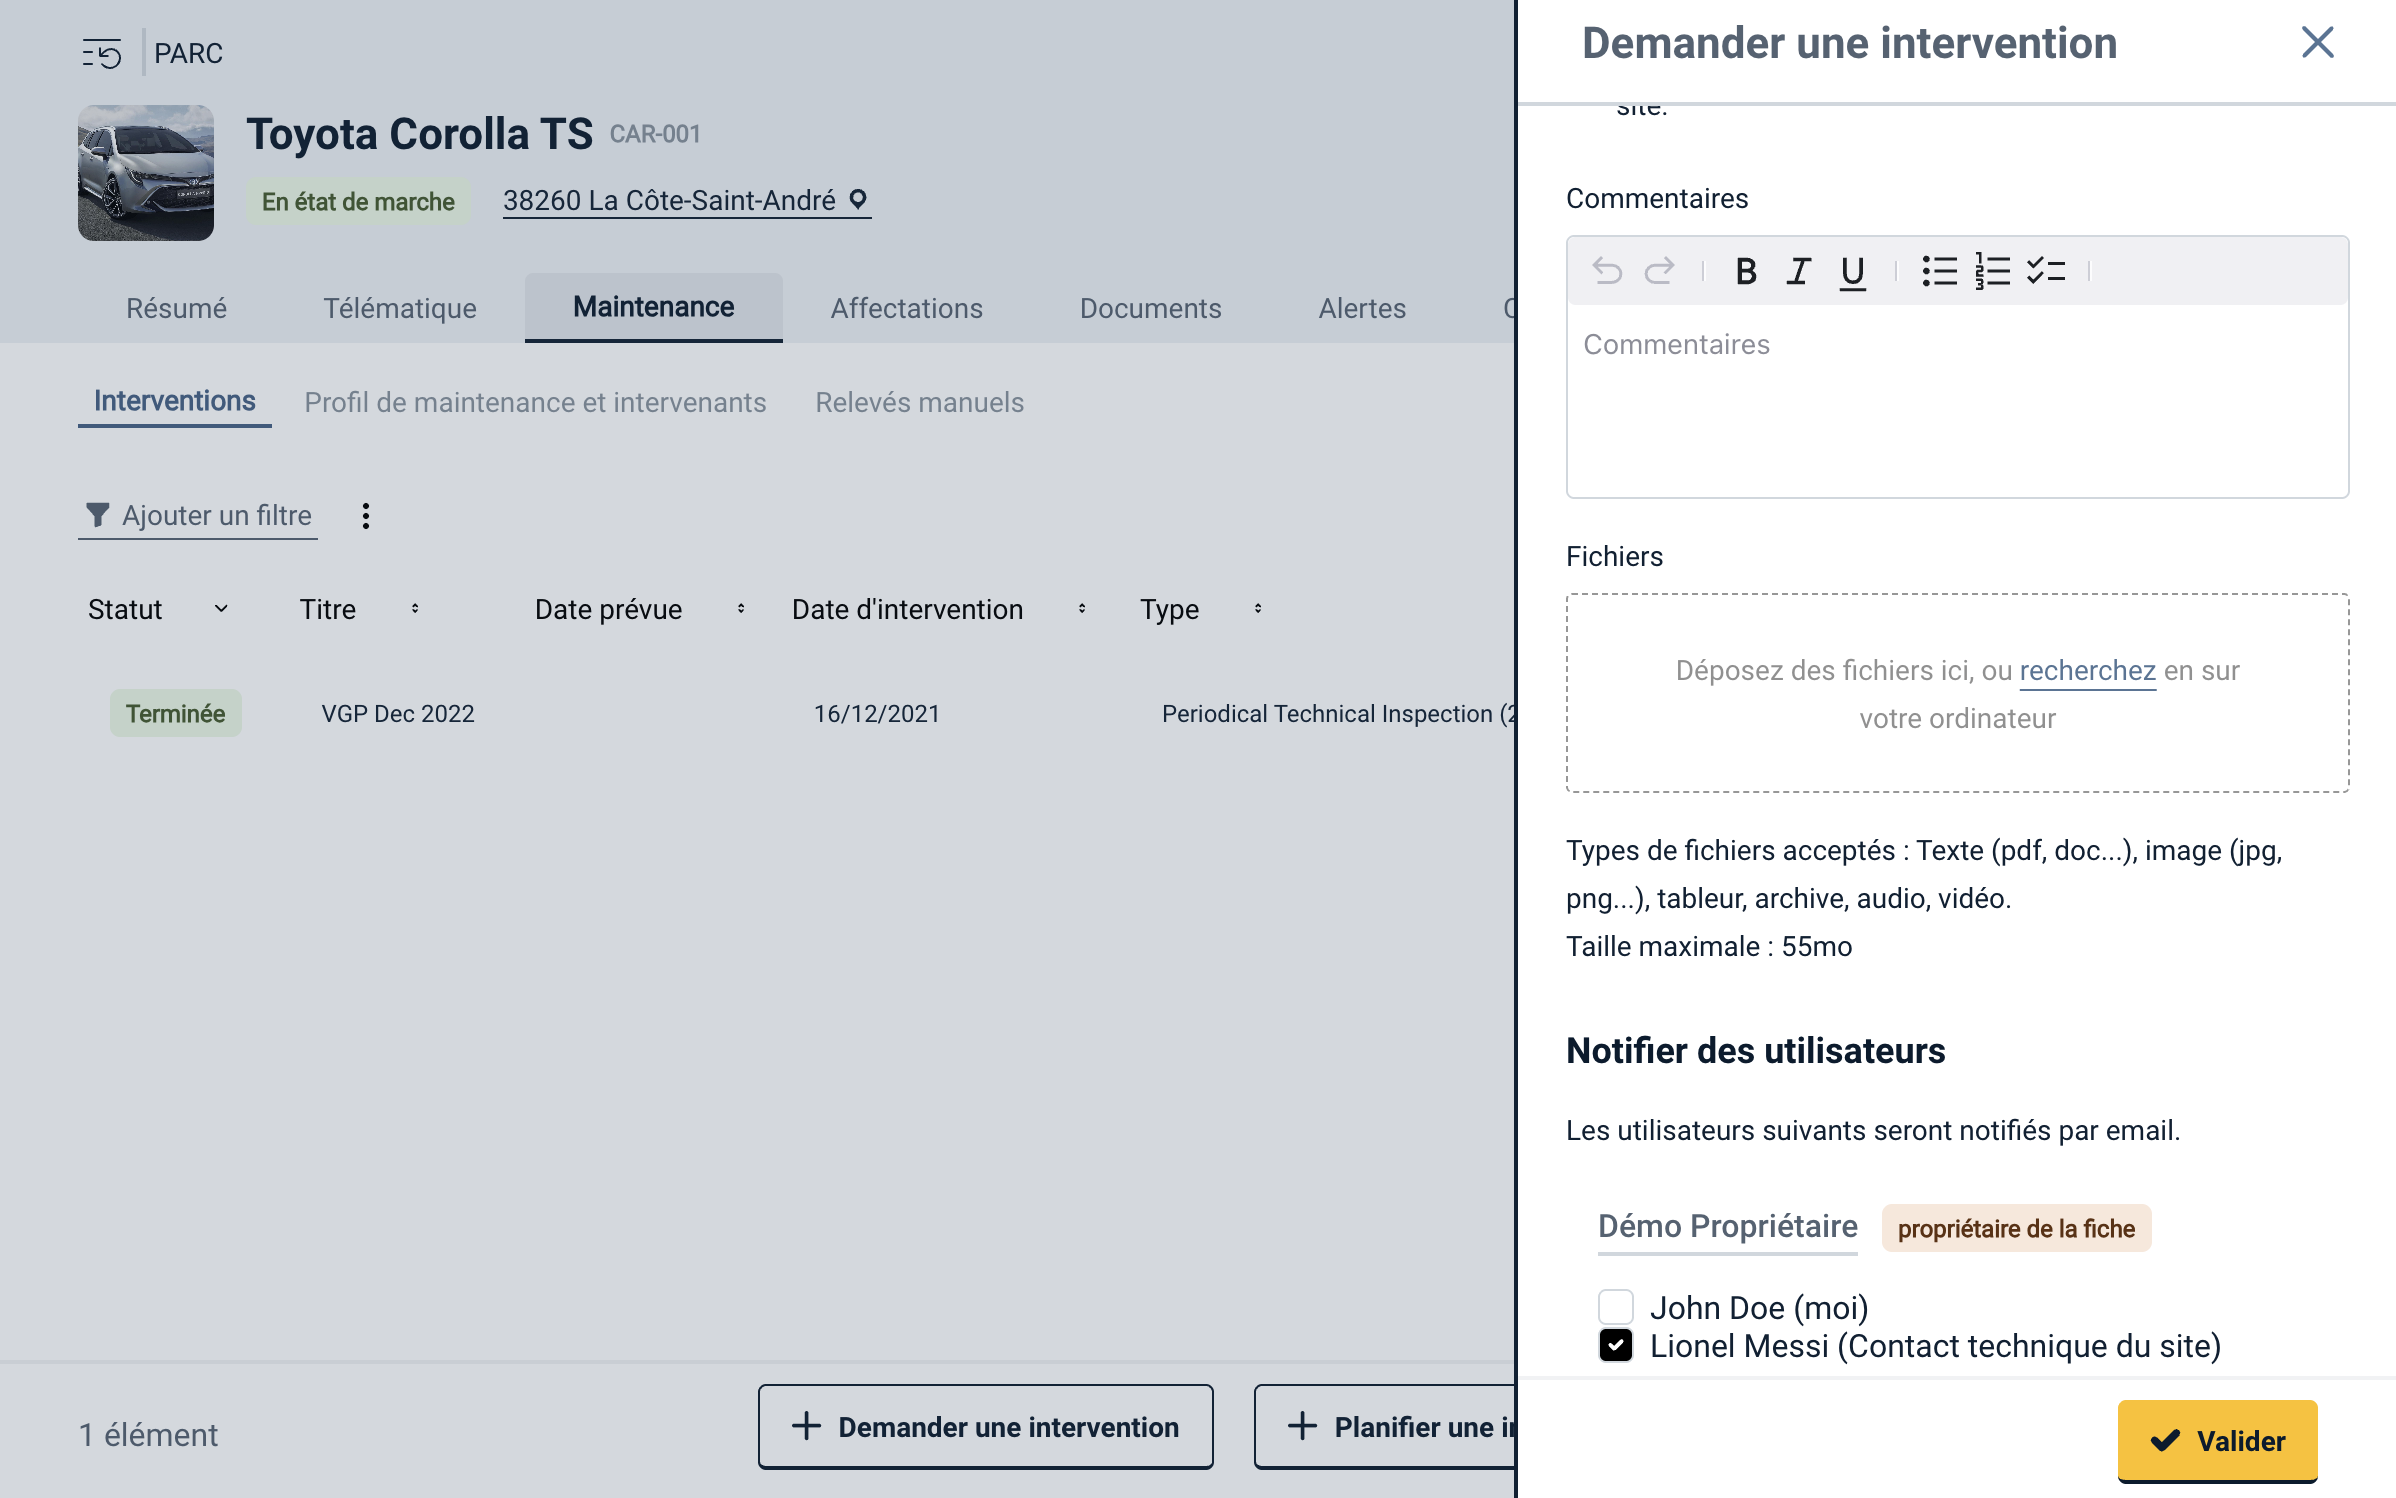Insert a checklist in comments
This screenshot has width=2396, height=1498.
tap(2046, 271)
